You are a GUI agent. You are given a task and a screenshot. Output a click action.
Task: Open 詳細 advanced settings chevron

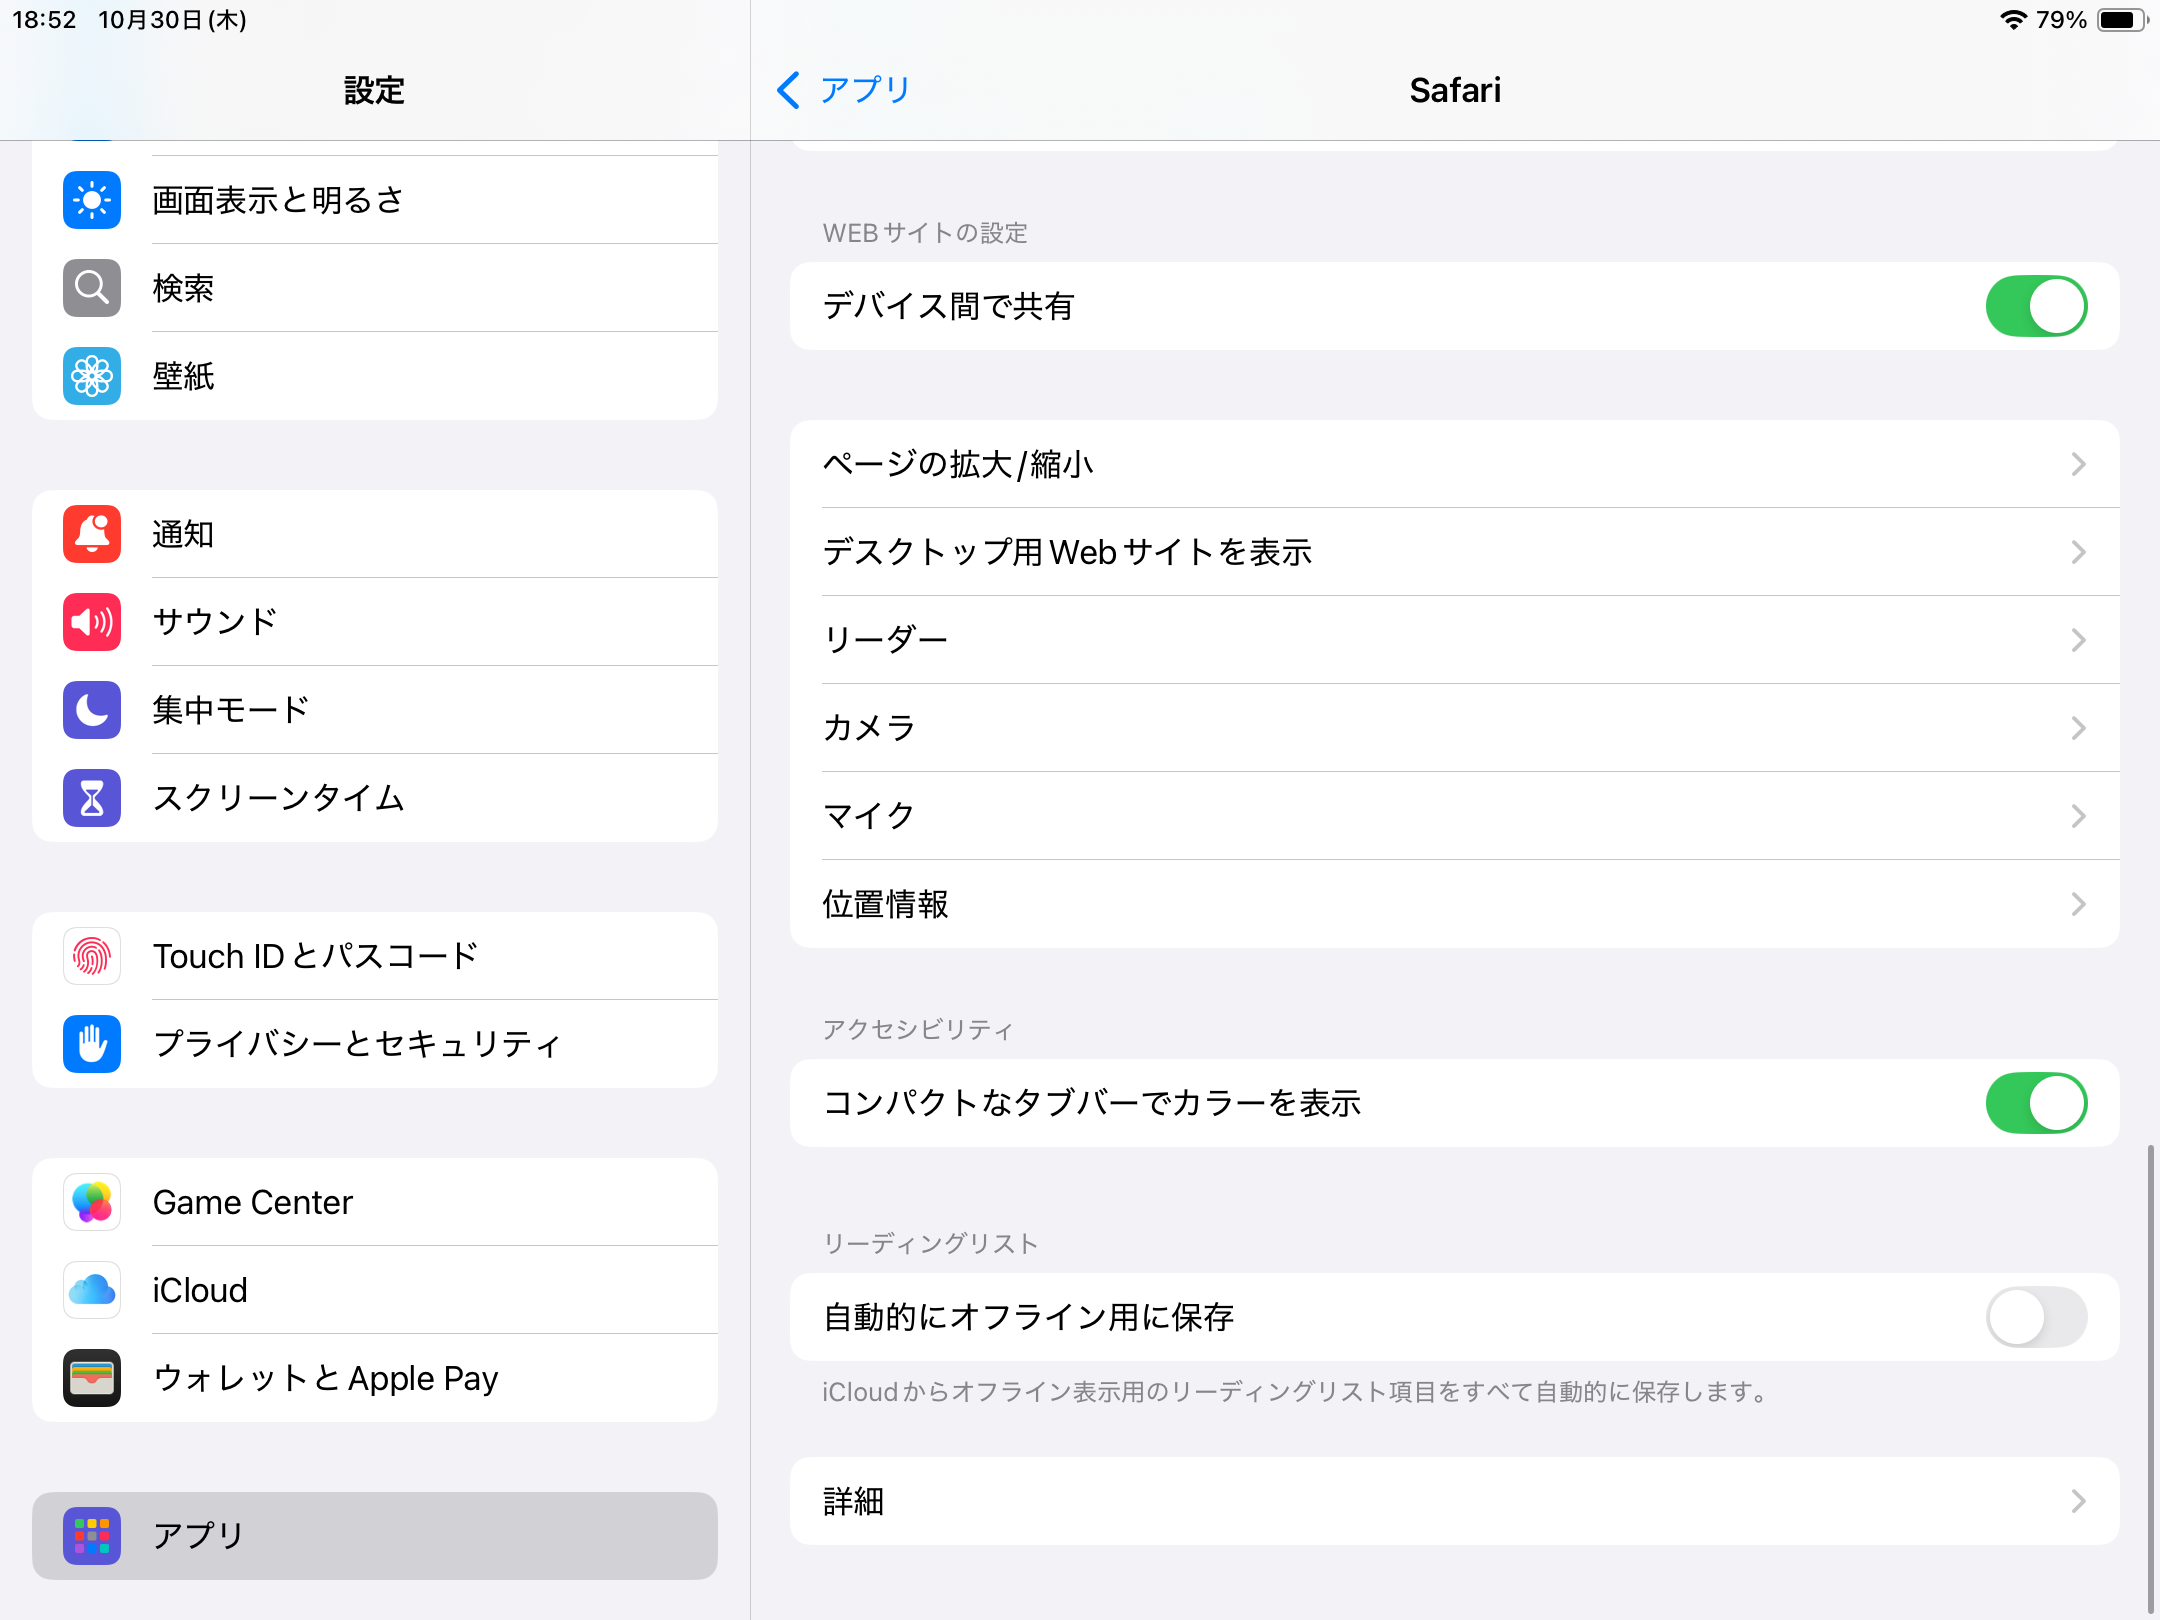2078,1501
